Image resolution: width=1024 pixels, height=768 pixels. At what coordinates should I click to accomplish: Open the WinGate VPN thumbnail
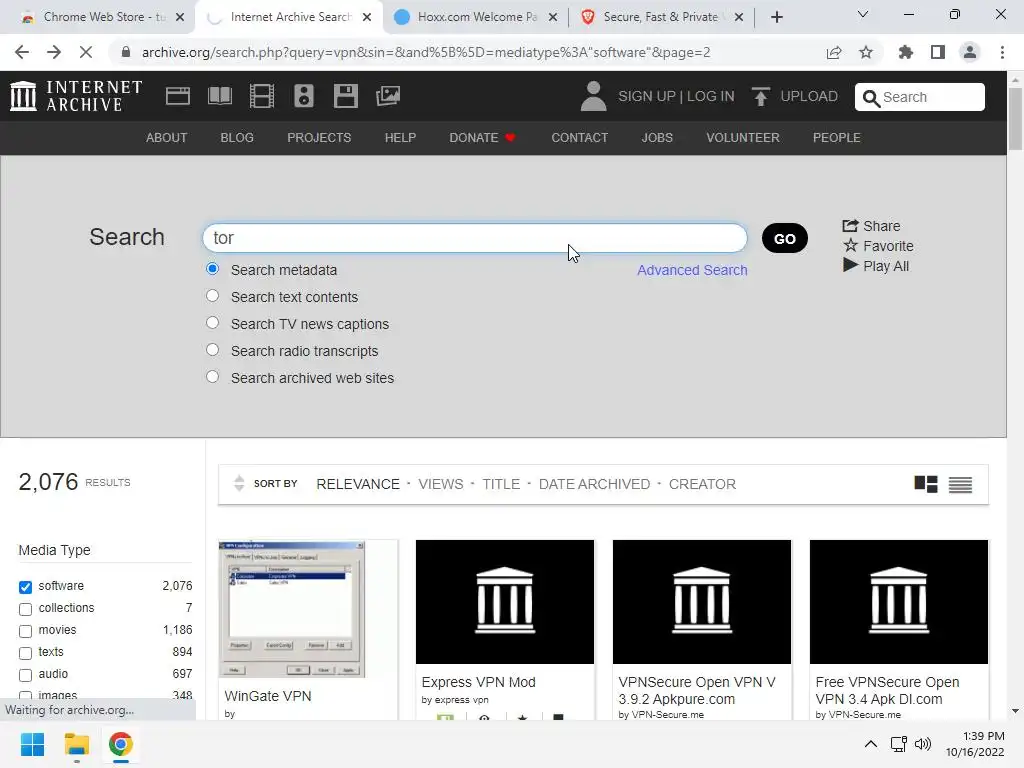[291, 609]
